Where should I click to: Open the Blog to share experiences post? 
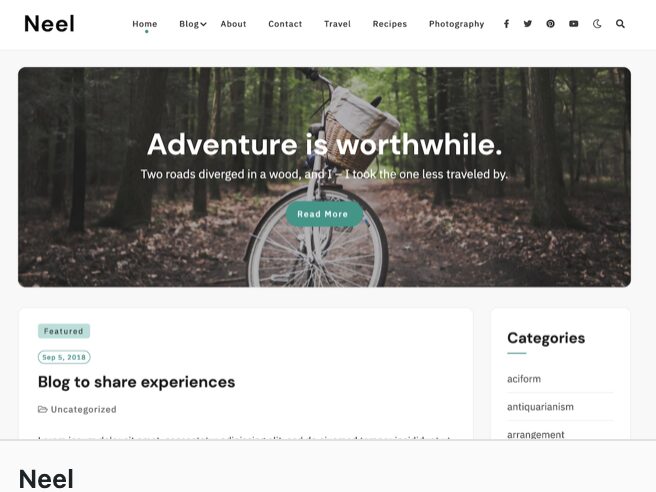pyautogui.click(x=136, y=382)
